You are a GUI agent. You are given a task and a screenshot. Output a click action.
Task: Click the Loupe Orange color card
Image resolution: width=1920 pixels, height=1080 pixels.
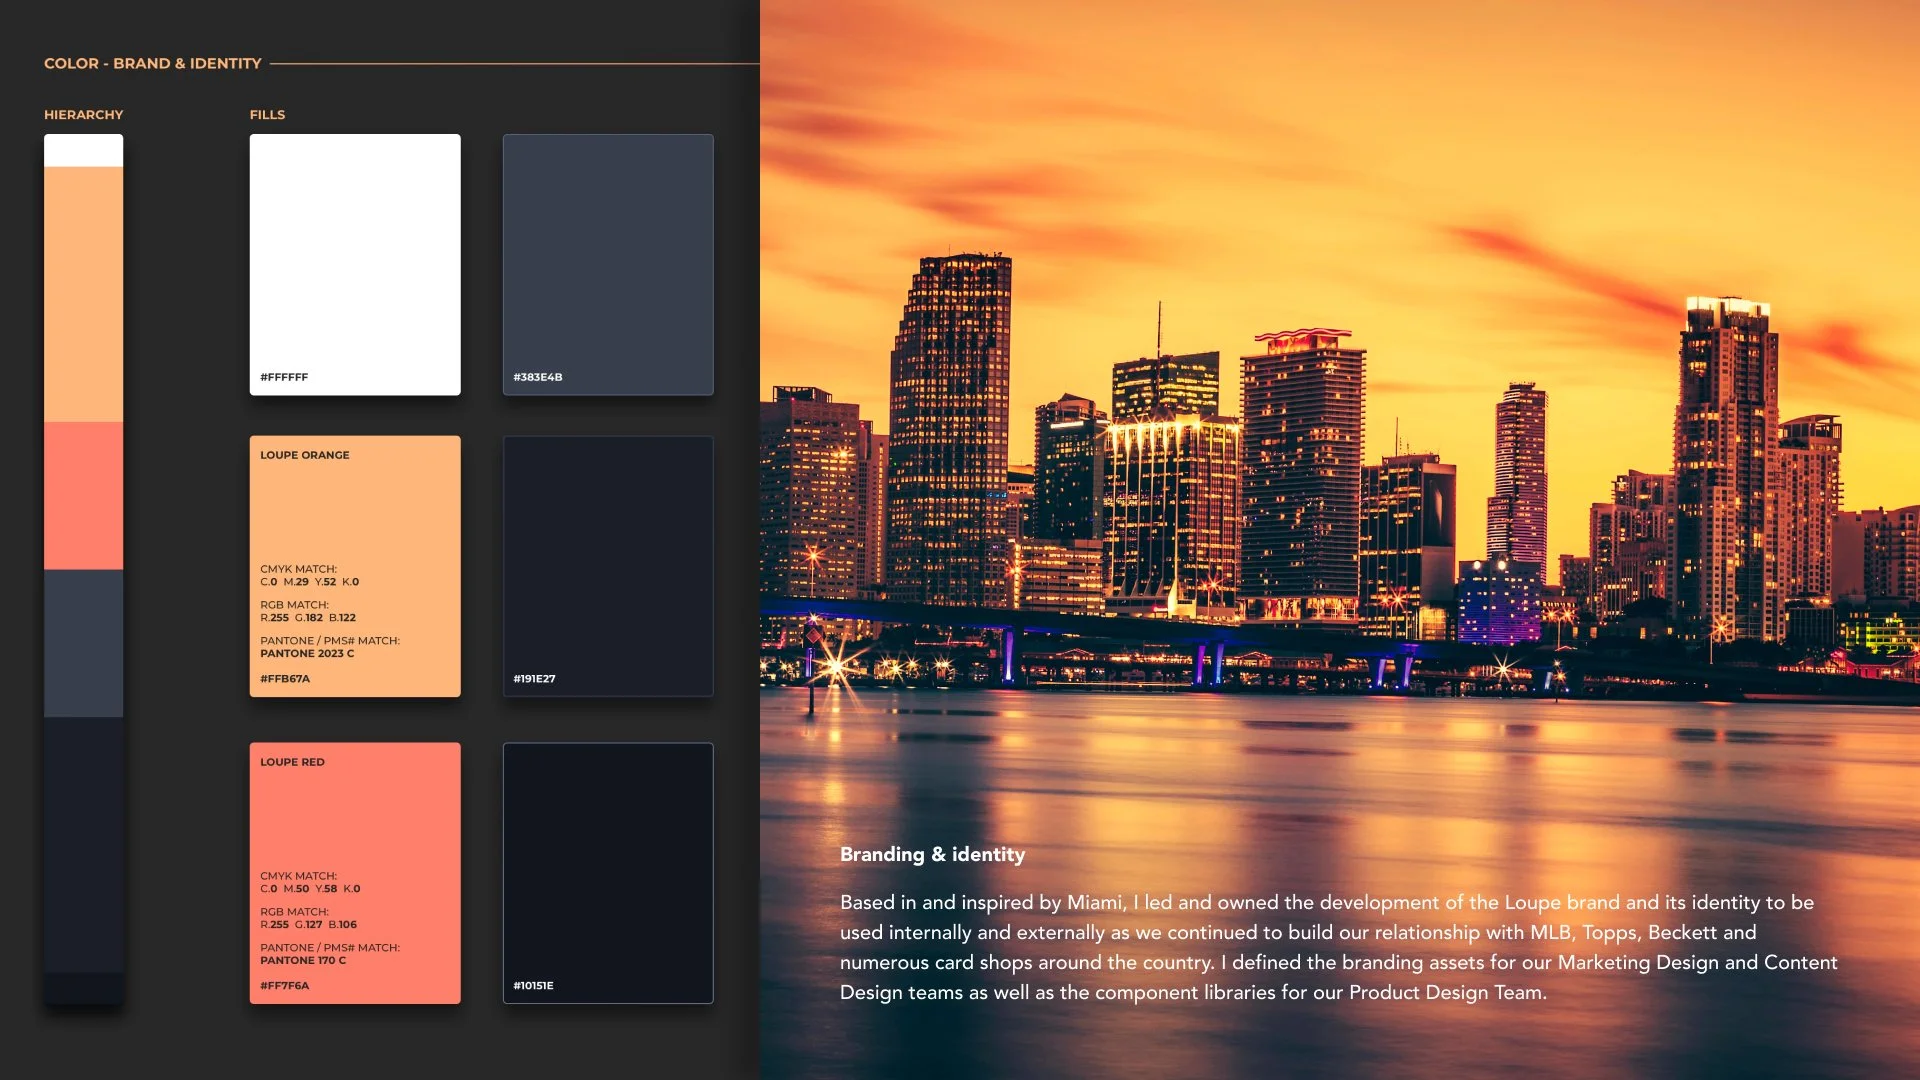tap(355, 510)
